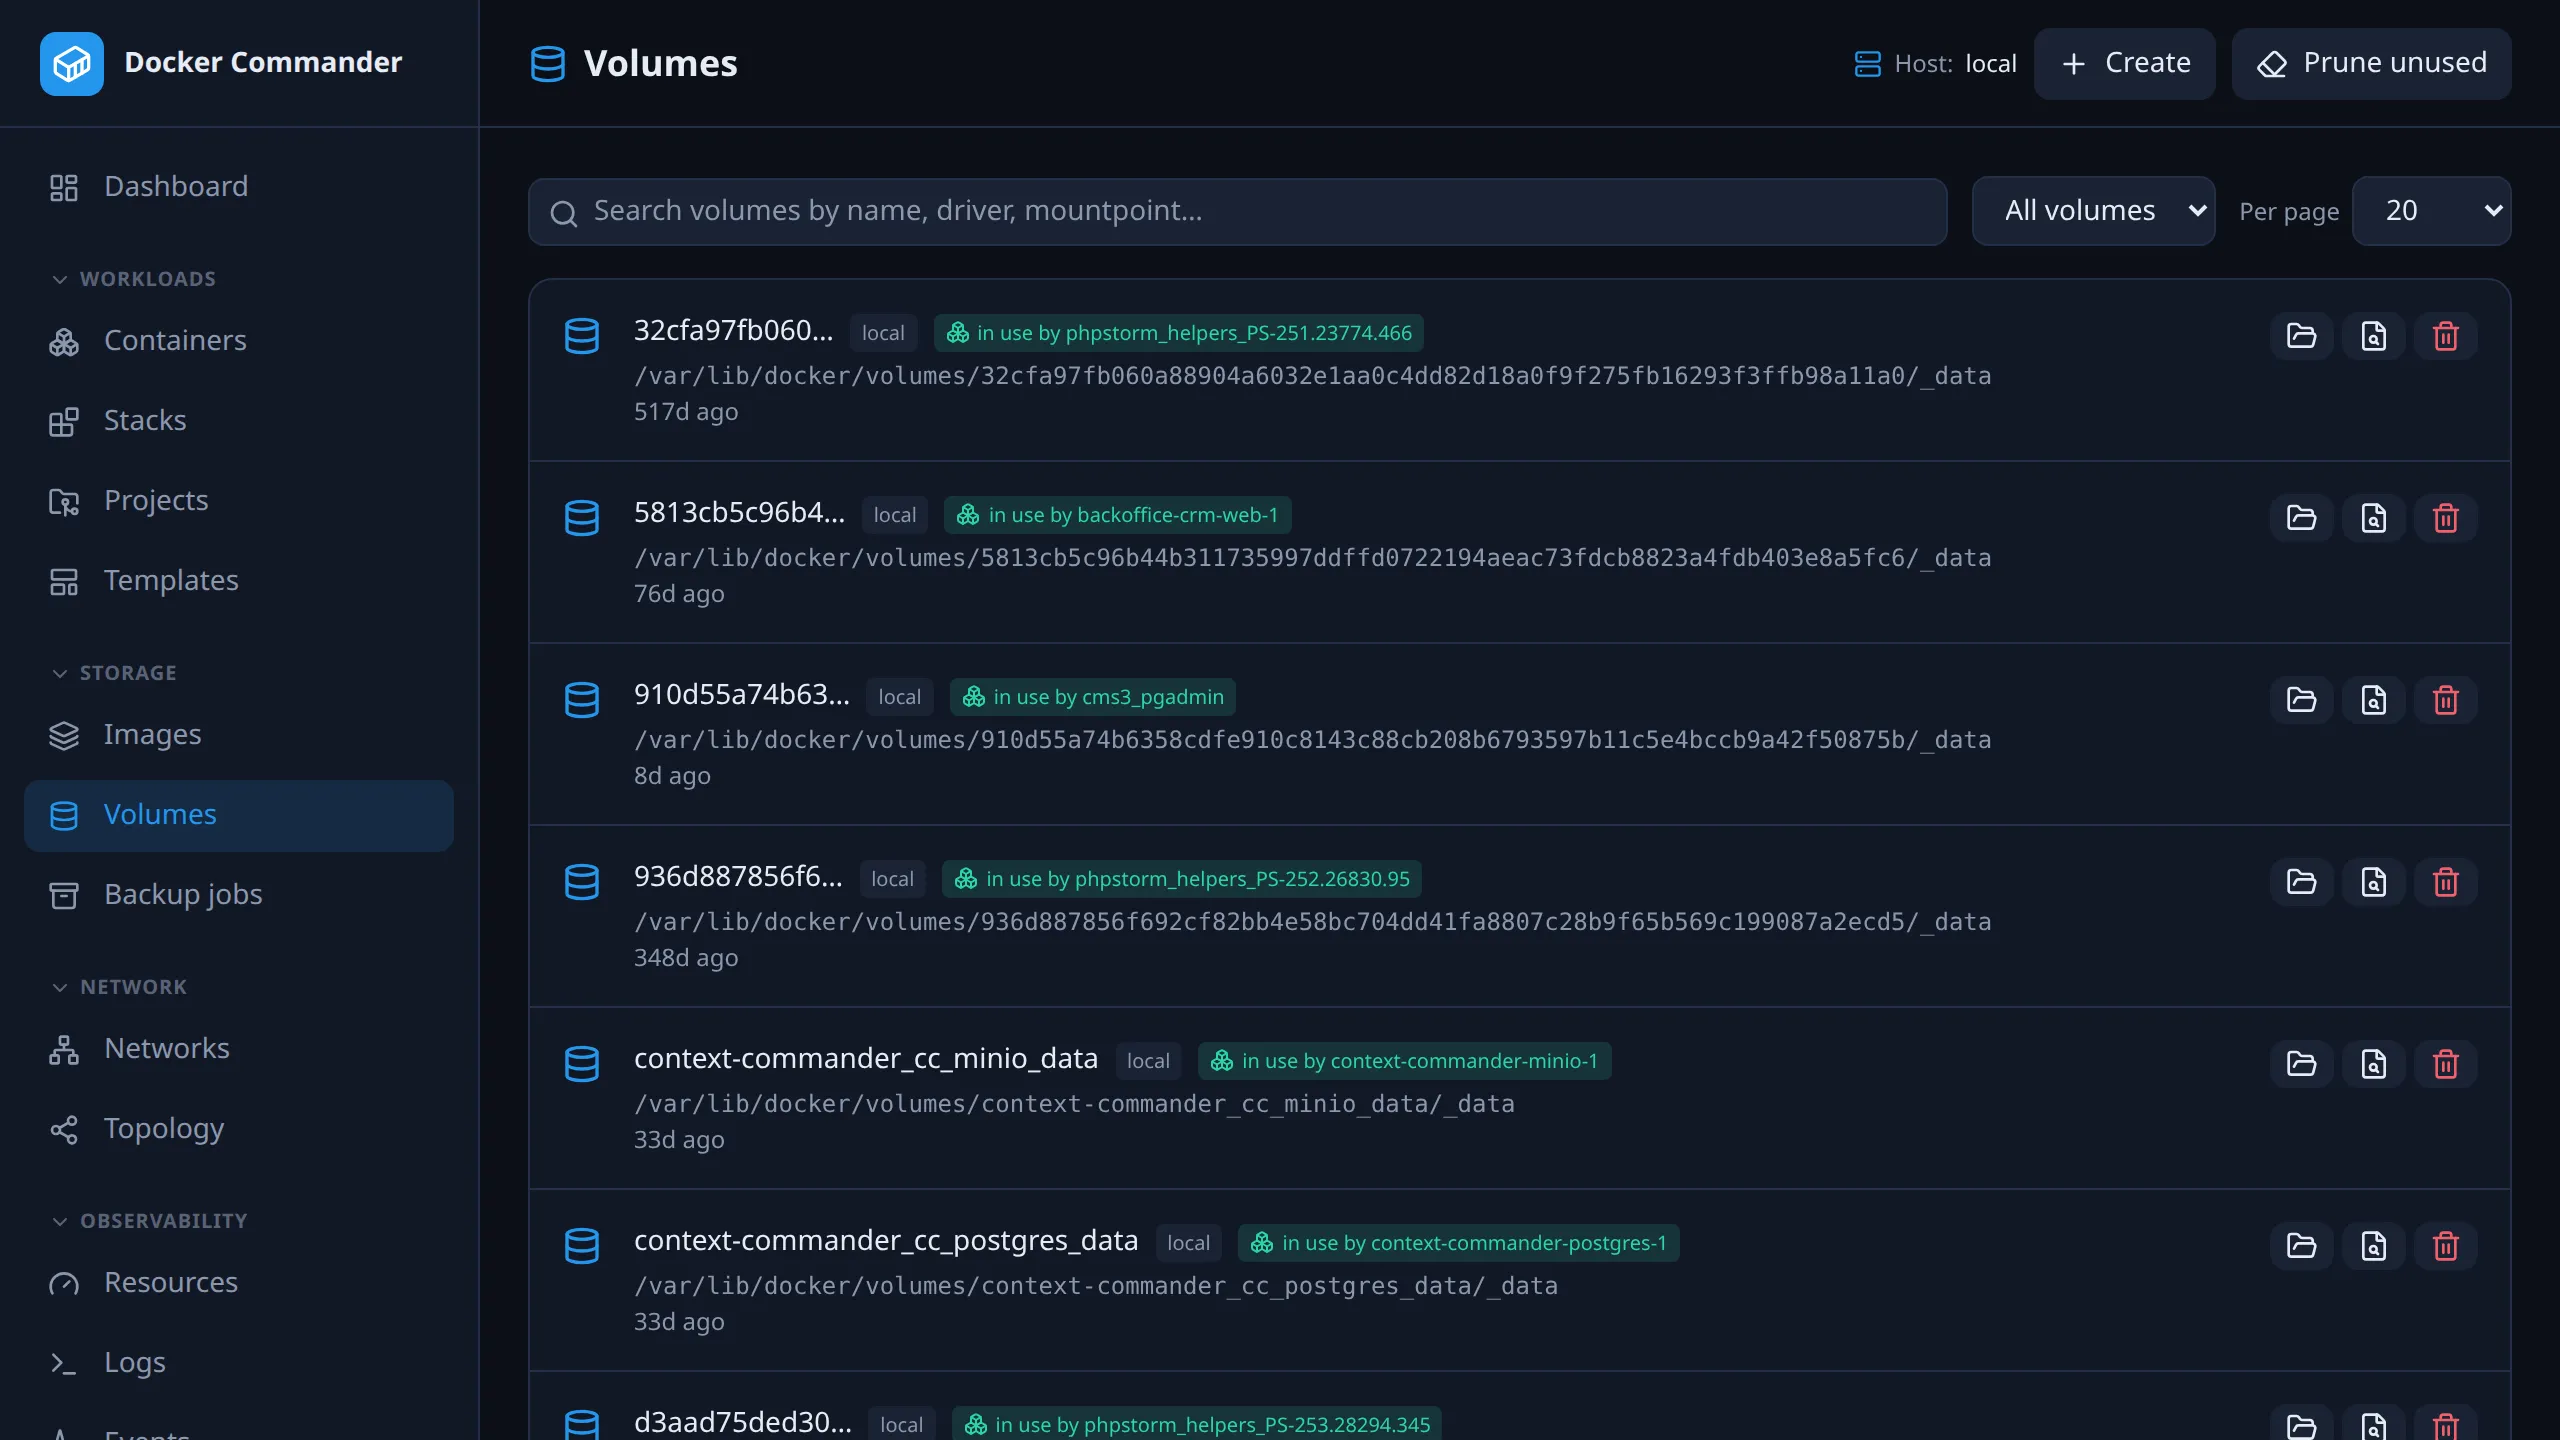
Task: Open the Projects page
Action: point(239,501)
